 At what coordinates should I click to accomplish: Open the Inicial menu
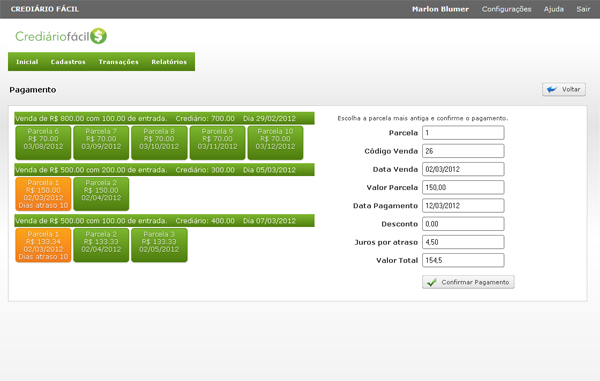click(27, 62)
